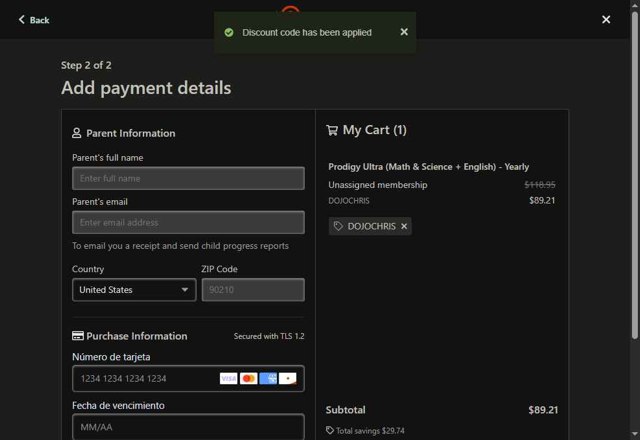Click the Secured with TLS 1.2 text
The image size is (640, 440).
269,336
